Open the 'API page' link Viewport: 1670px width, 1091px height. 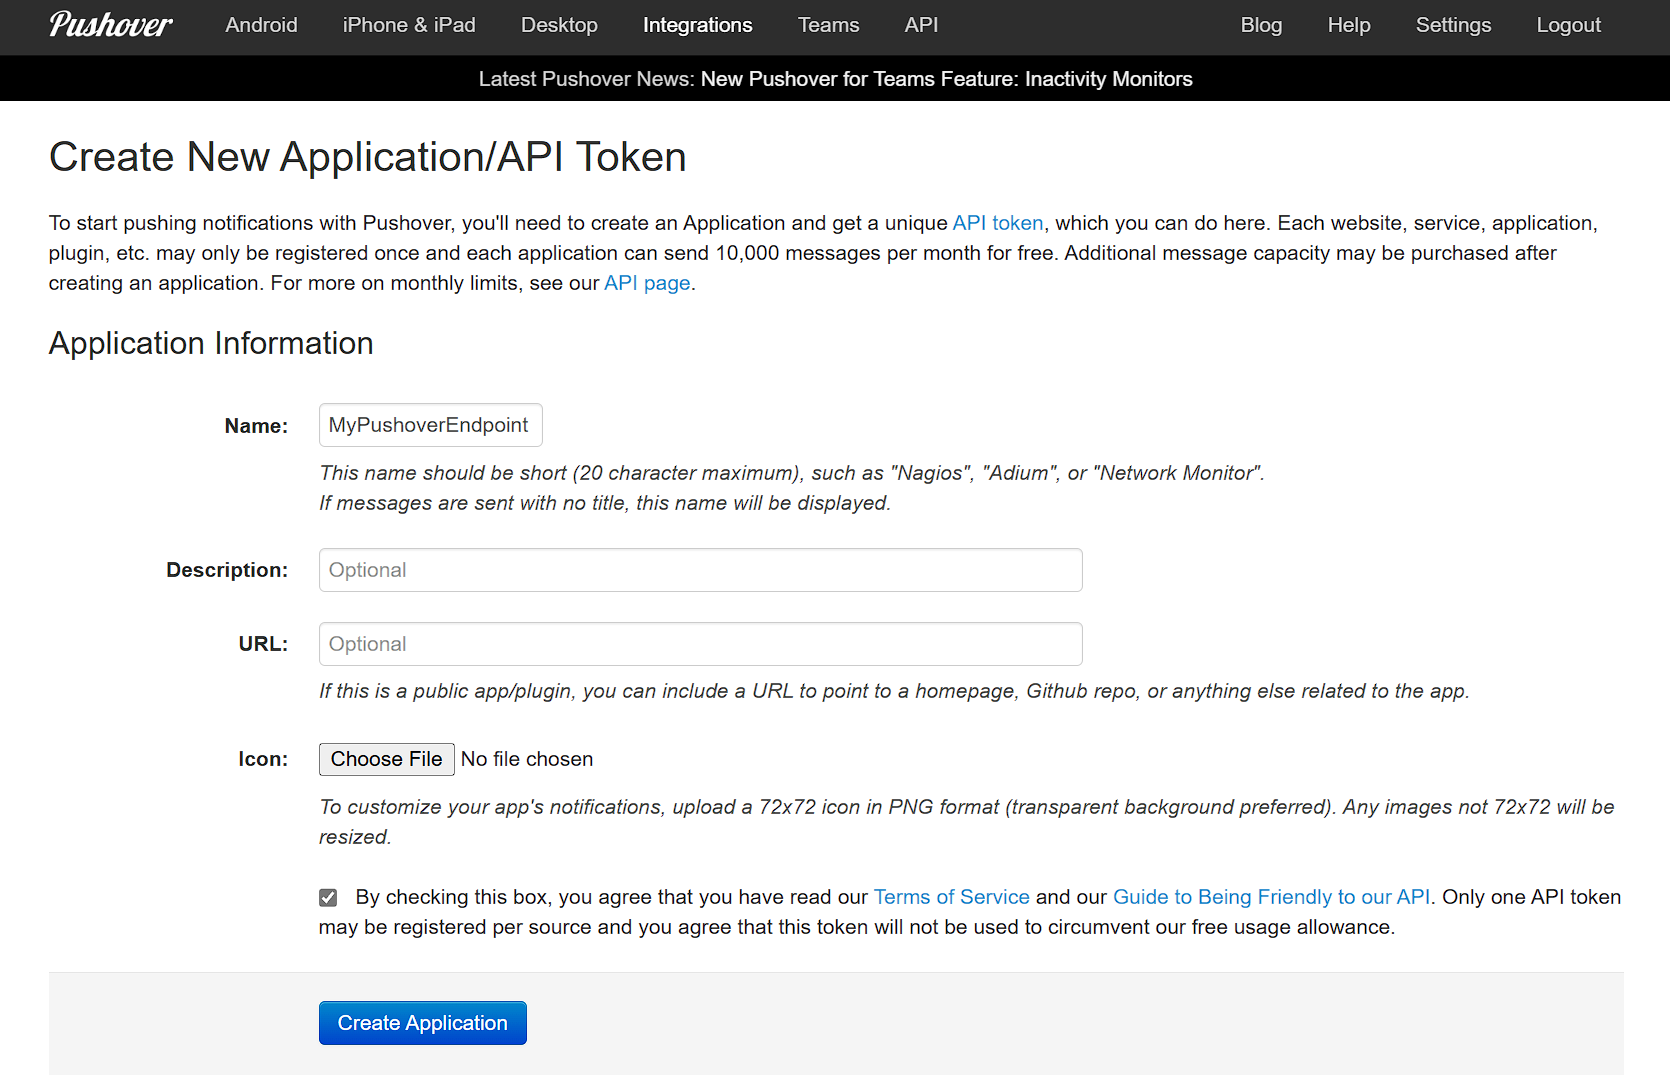click(x=647, y=283)
